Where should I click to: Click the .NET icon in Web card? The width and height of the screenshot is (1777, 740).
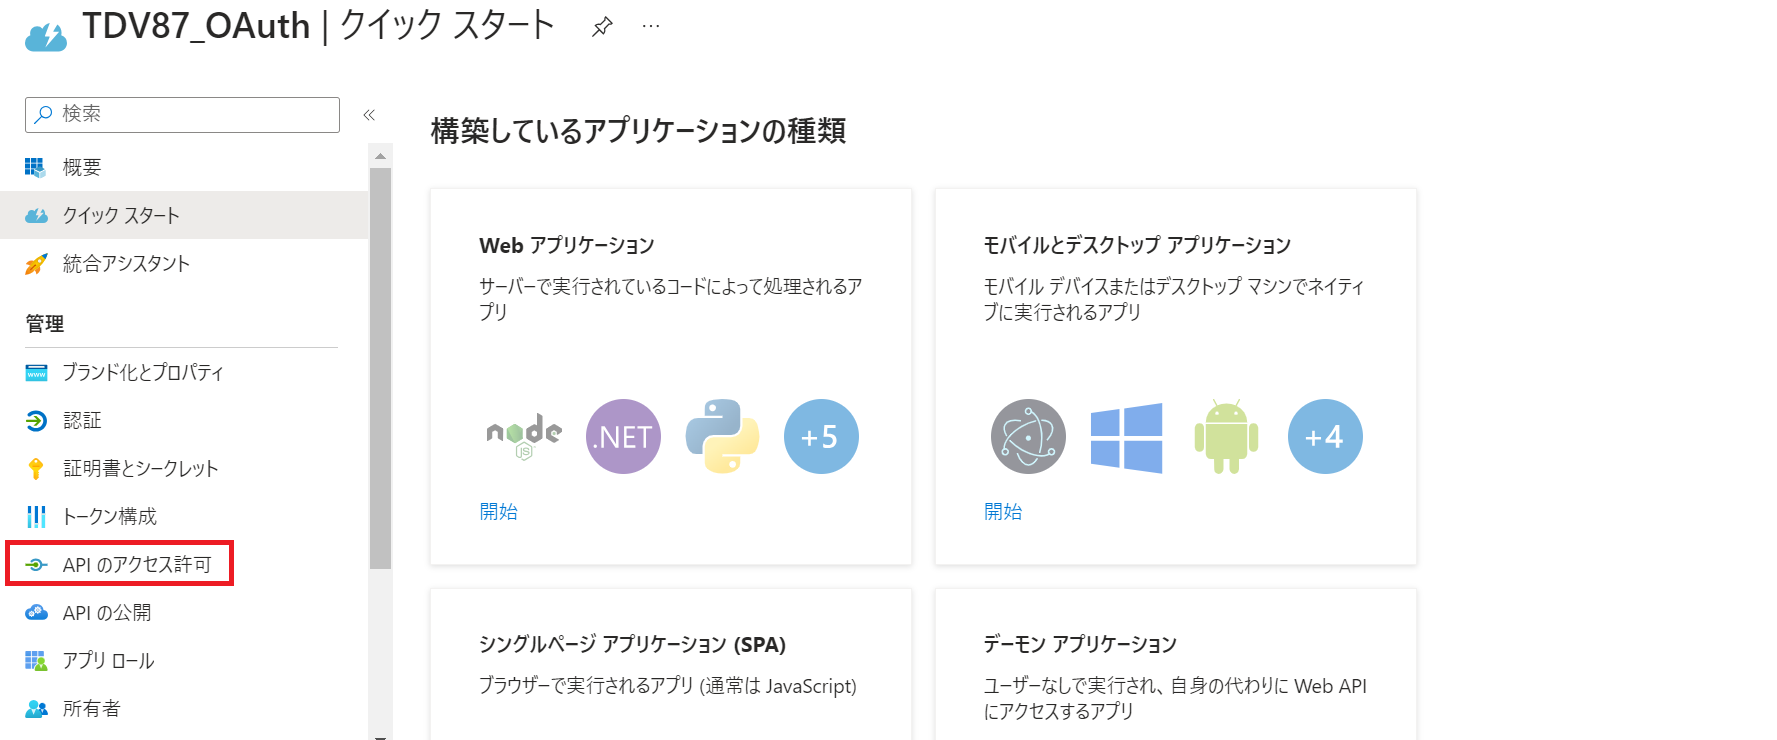(623, 436)
